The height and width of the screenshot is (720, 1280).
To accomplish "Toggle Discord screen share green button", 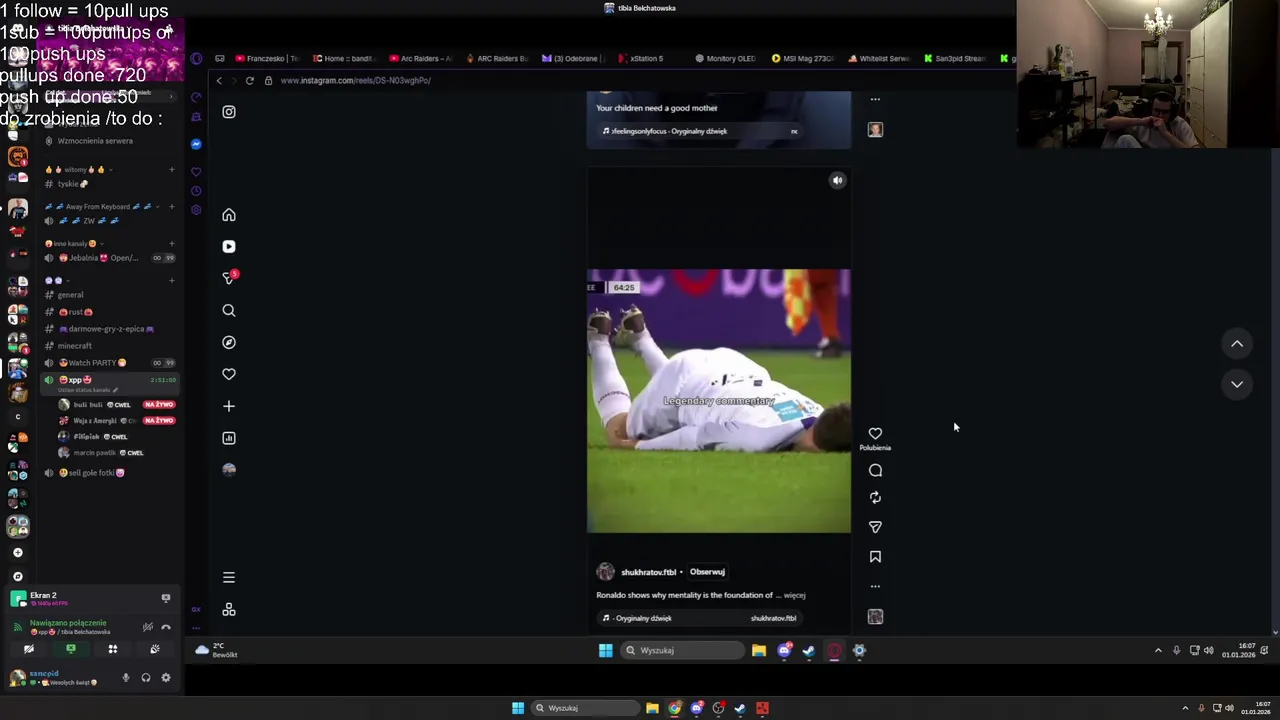I will [x=71, y=649].
